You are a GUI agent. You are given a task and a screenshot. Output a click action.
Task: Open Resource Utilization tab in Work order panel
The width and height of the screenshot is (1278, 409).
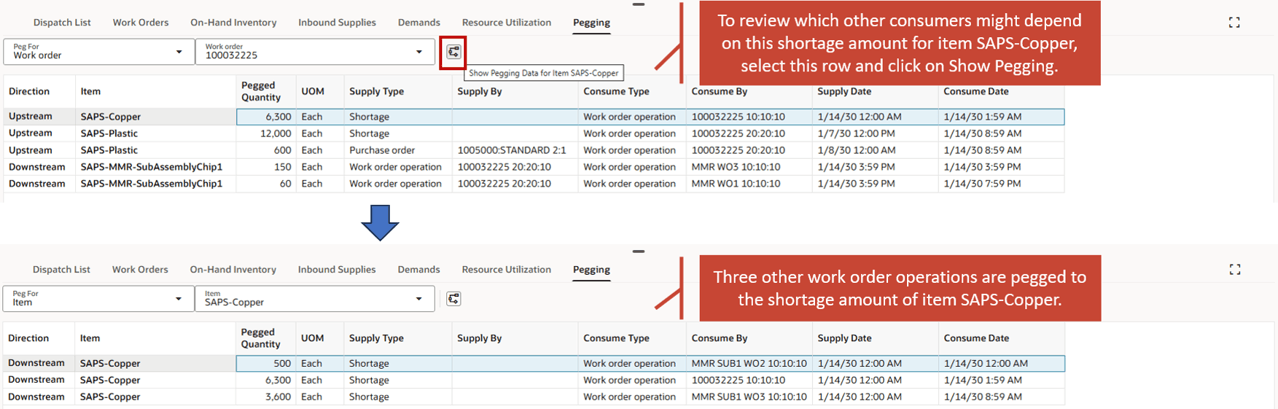(x=506, y=22)
